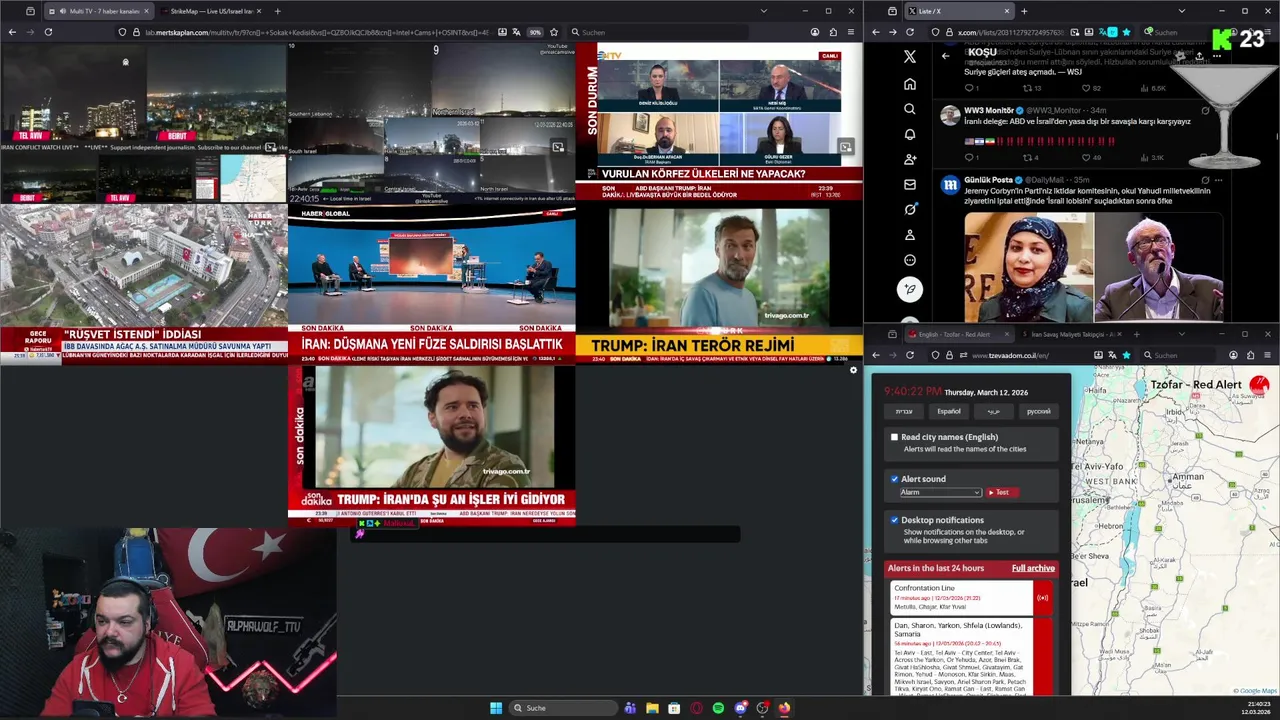This screenshot has width=1280, height=720.
Task: Toggle Desktop notifications checkbox
Action: point(894,520)
